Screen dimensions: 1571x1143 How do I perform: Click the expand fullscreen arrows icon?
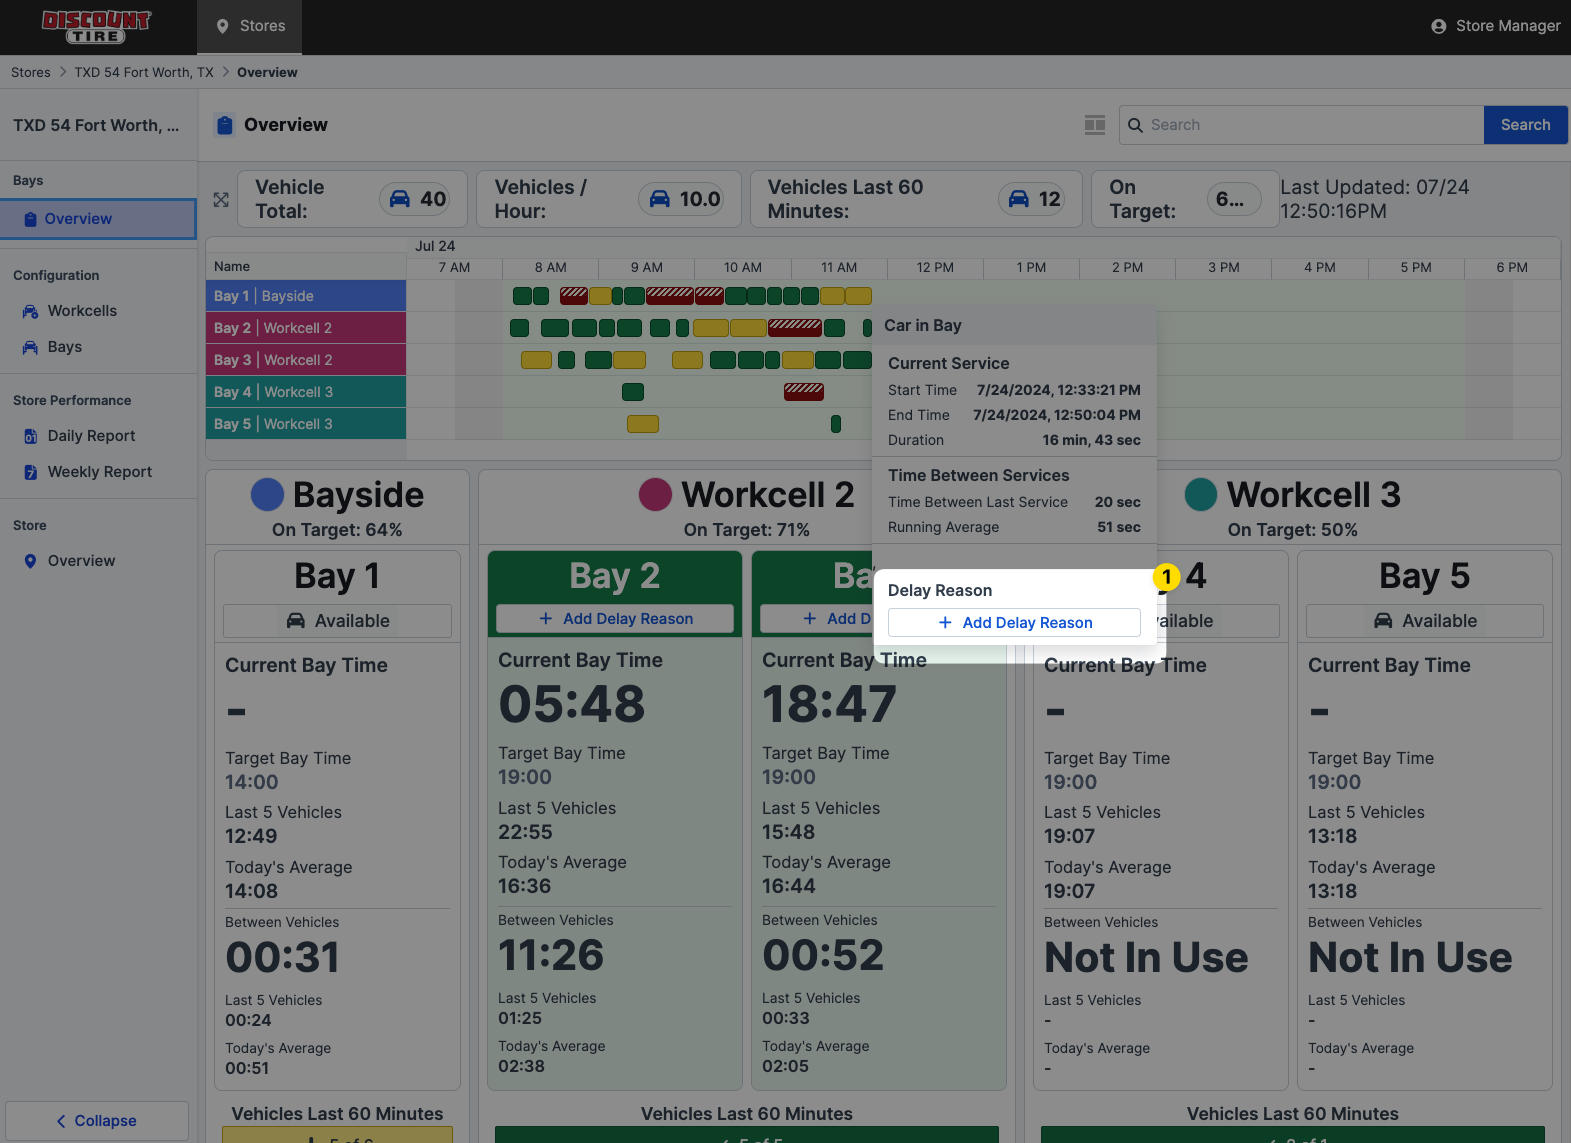pos(221,200)
